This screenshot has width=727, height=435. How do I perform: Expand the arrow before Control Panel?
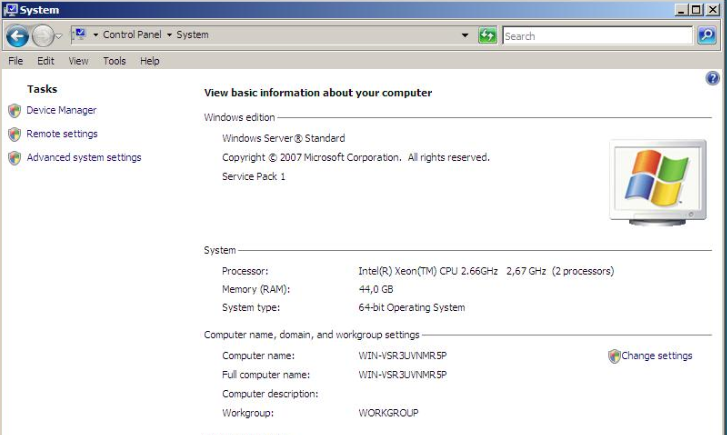click(x=96, y=35)
